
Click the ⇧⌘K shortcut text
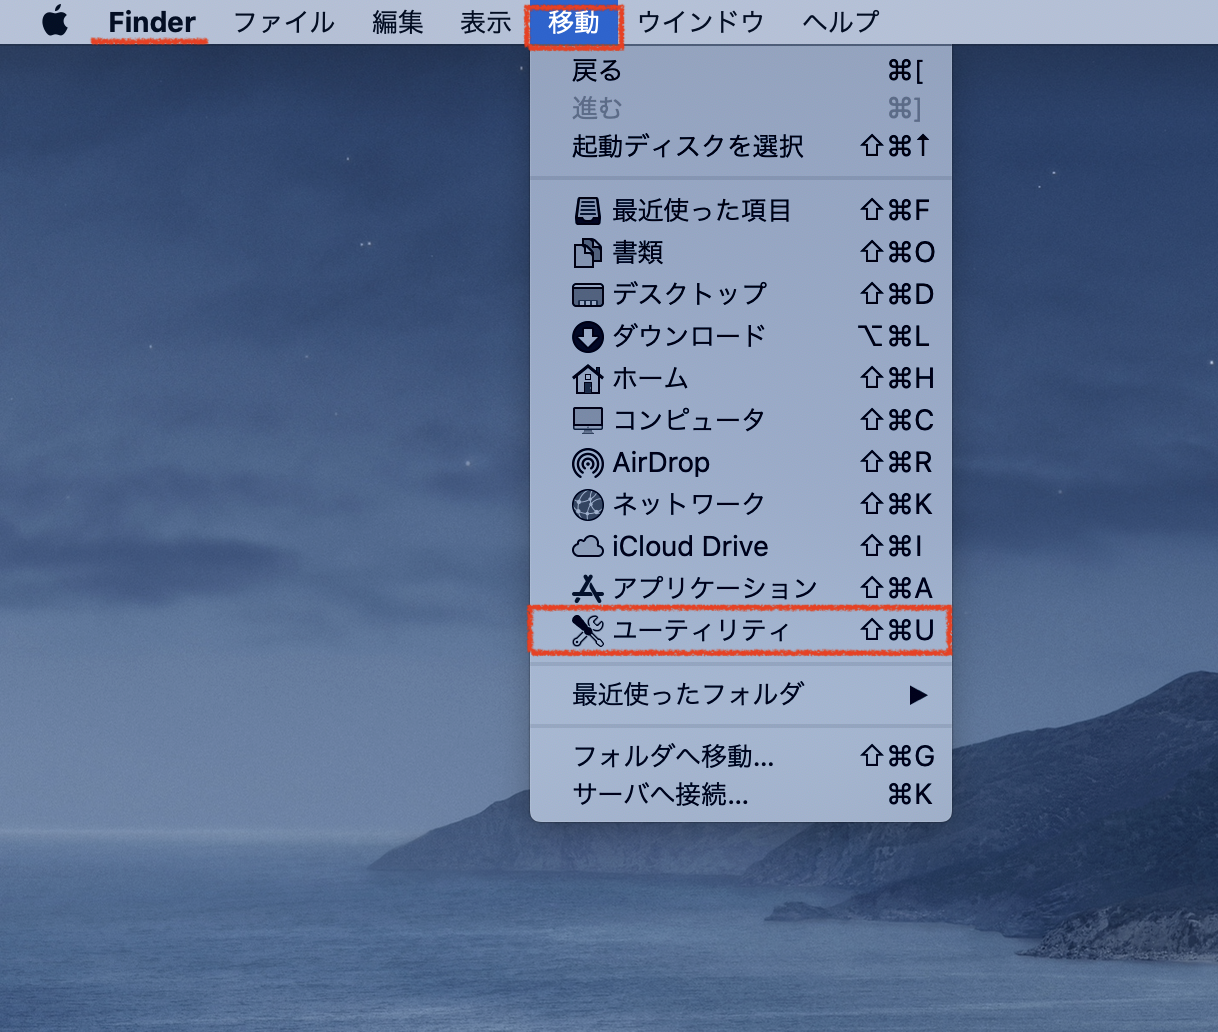896,505
